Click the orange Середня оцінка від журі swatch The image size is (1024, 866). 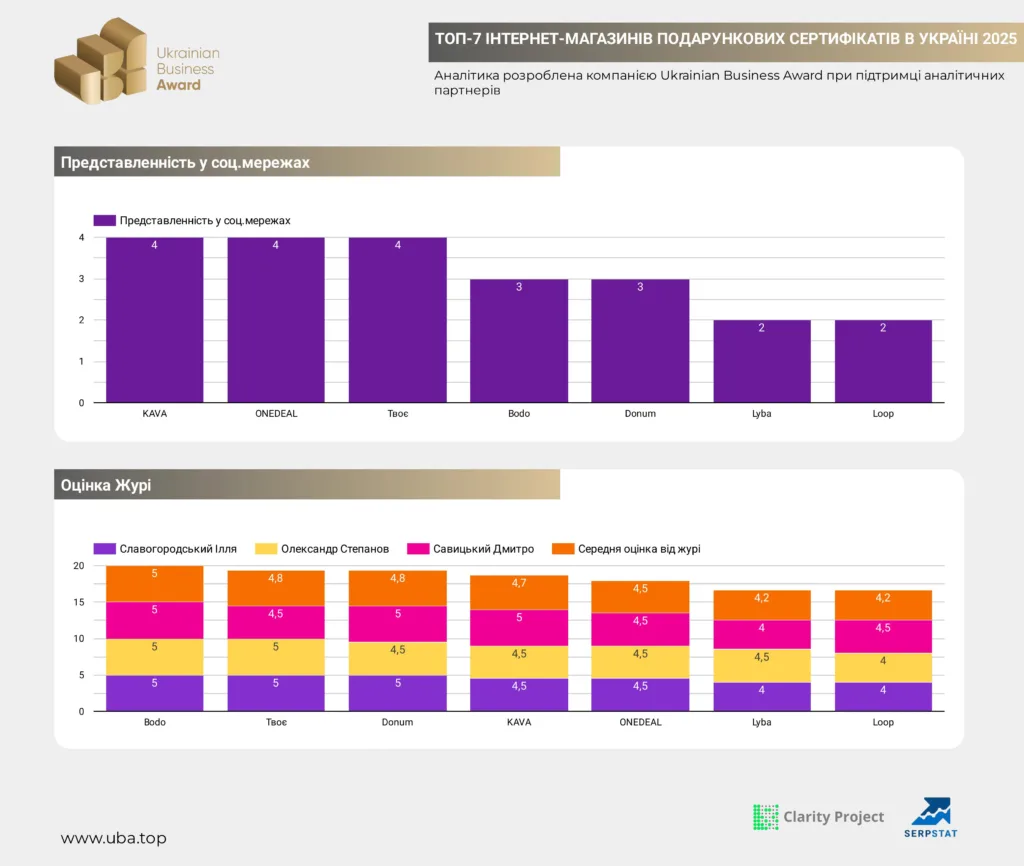pyautogui.click(x=563, y=549)
